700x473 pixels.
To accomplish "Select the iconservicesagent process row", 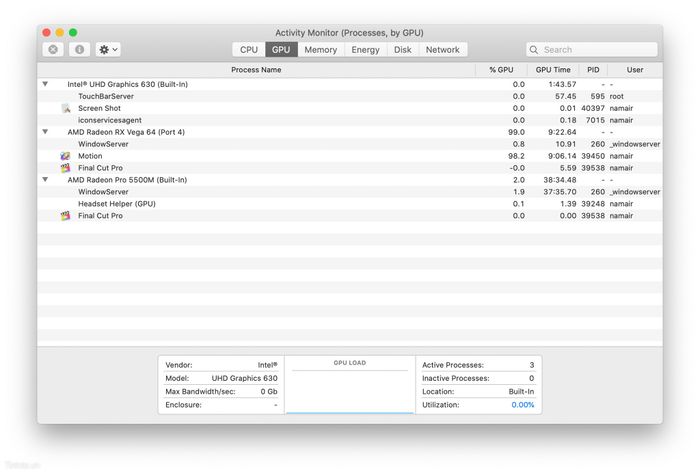I will 350,120.
